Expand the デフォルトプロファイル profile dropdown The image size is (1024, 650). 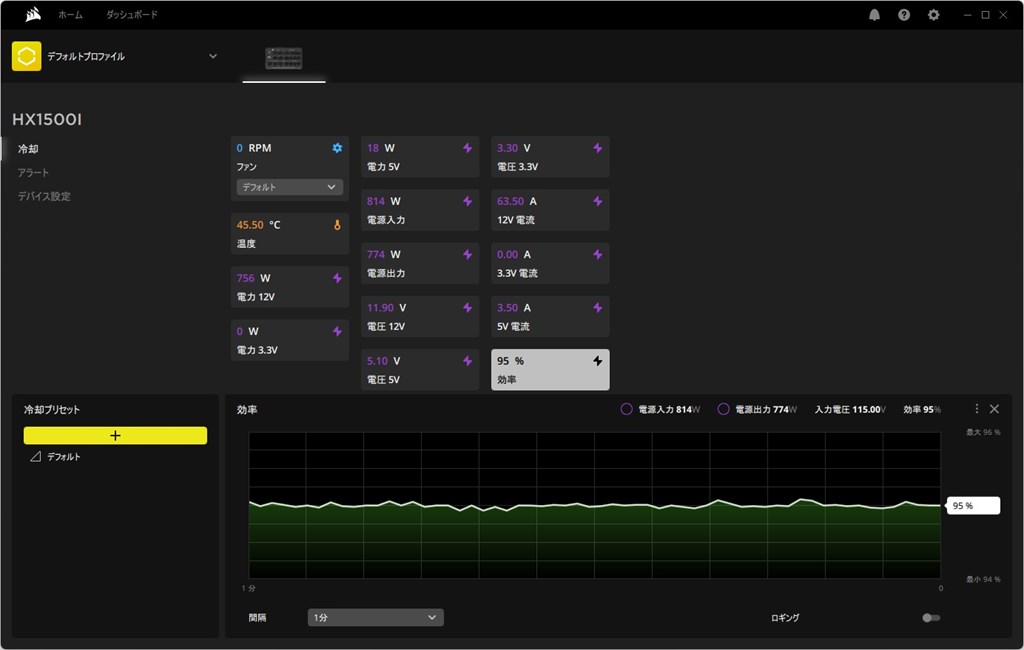tap(213, 56)
